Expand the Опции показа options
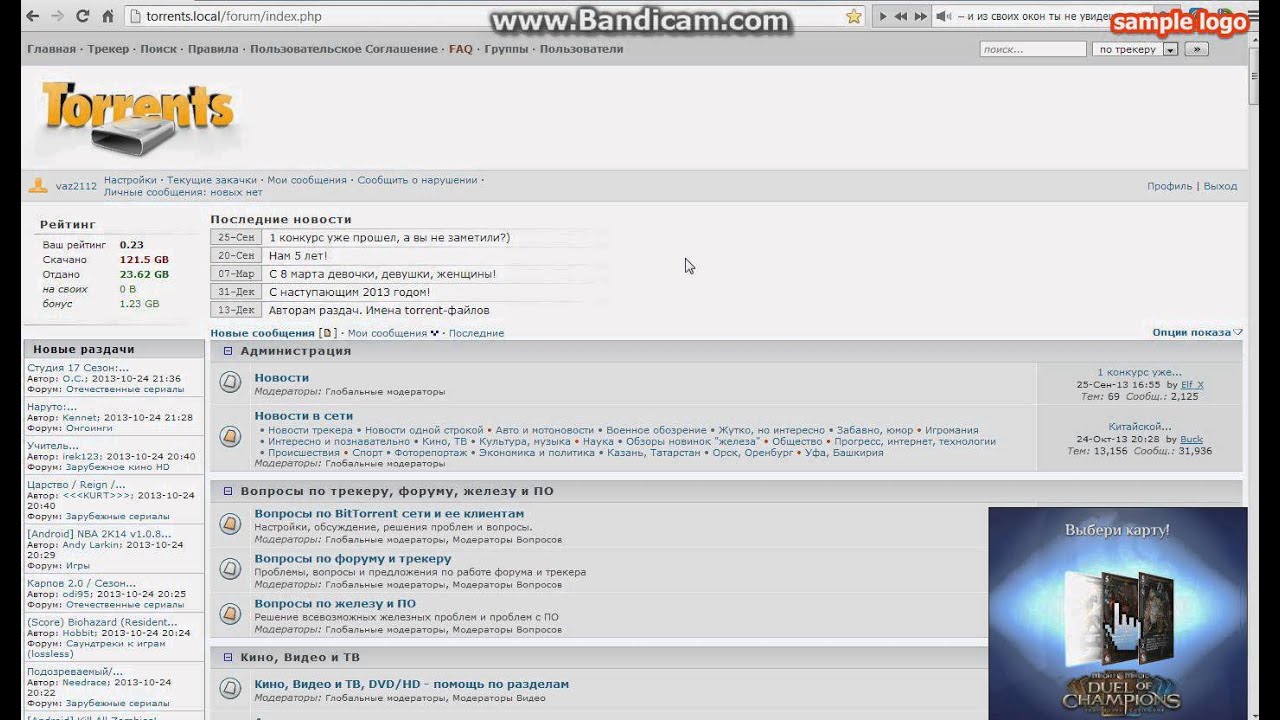Viewport: 1280px width, 720px height. point(1197,332)
